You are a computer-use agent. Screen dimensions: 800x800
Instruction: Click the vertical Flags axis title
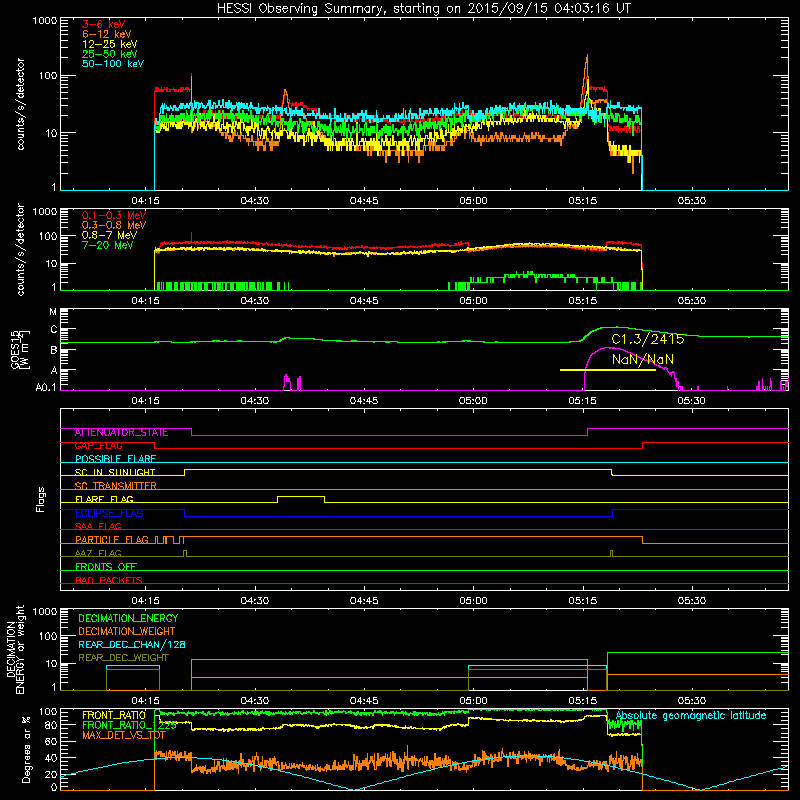[41, 499]
